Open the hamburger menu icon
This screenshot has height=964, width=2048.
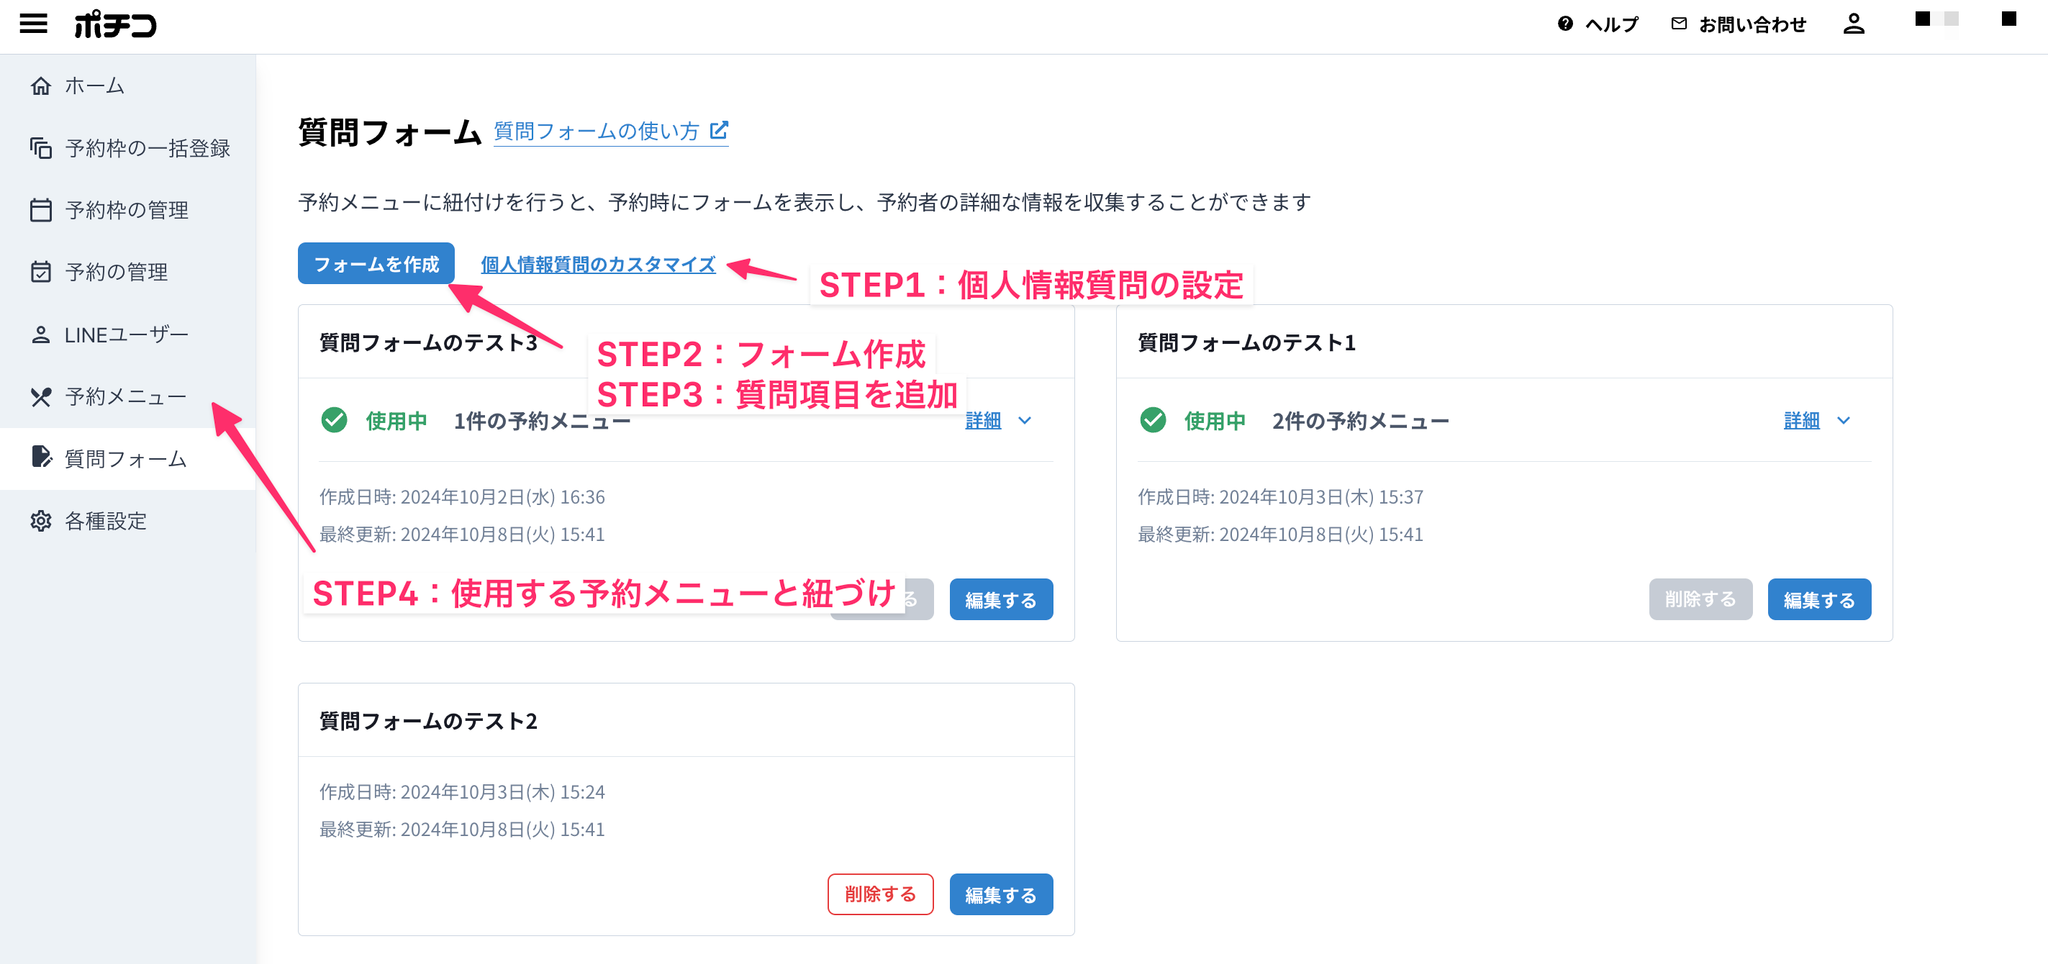33,24
